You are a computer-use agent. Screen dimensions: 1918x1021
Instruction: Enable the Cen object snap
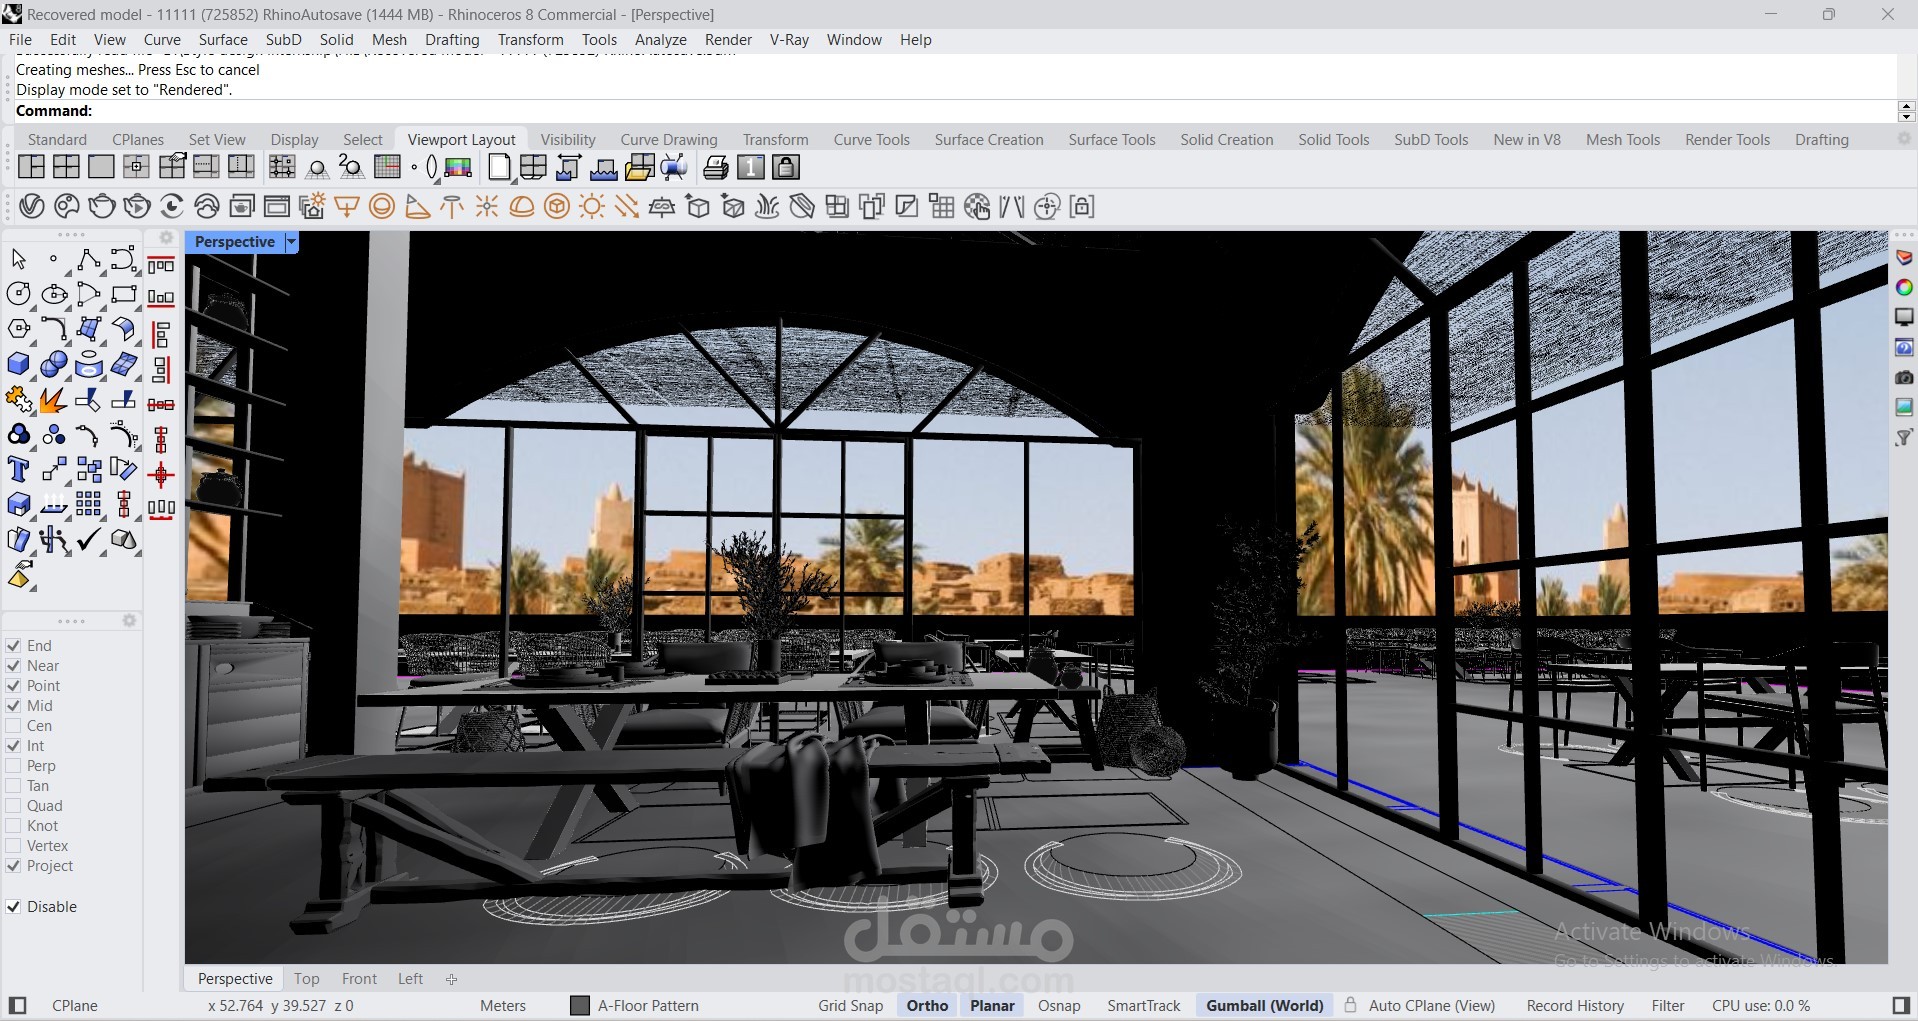point(14,726)
